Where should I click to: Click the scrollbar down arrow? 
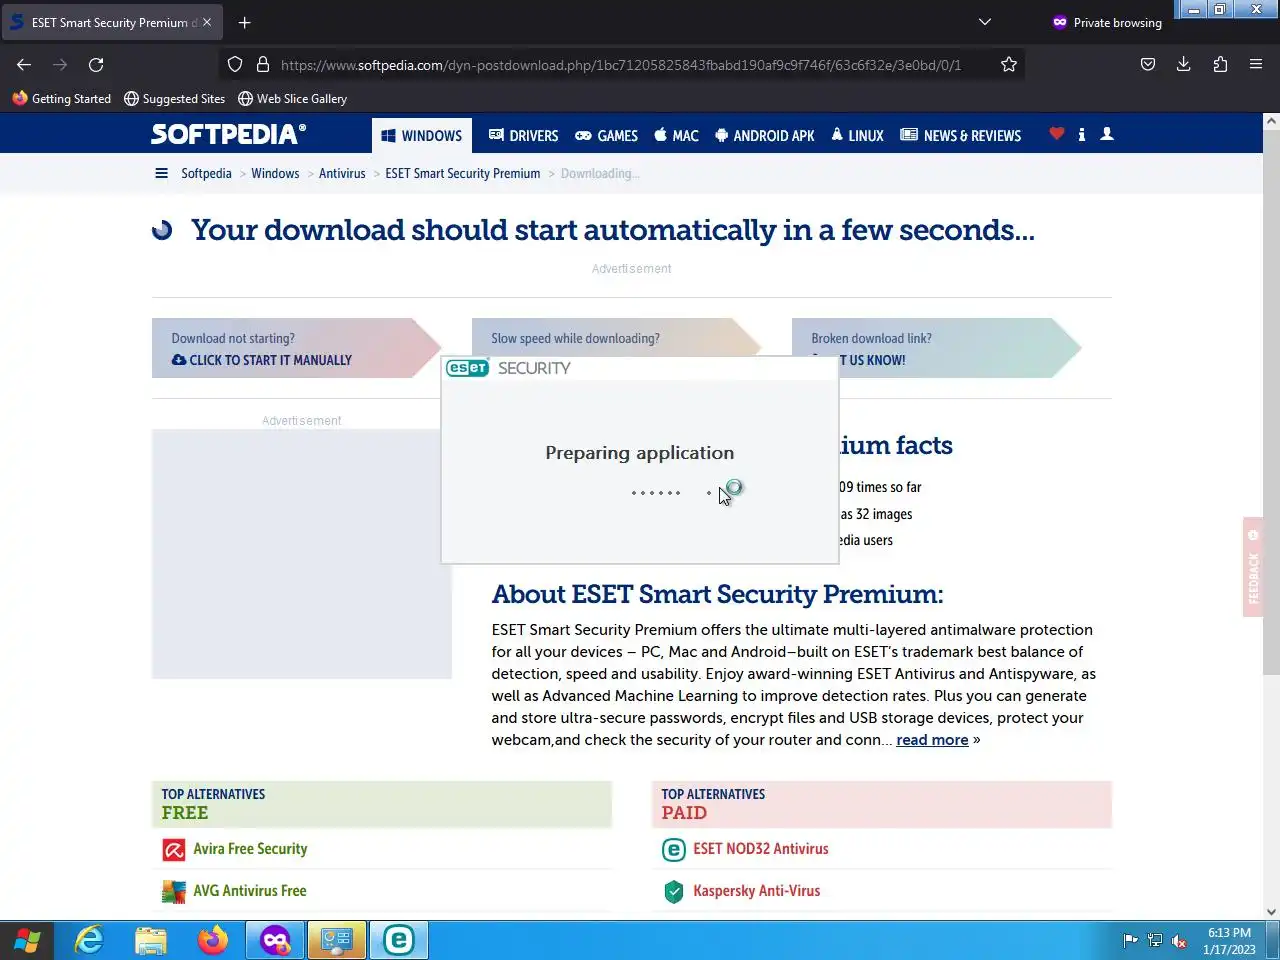pyautogui.click(x=1271, y=911)
